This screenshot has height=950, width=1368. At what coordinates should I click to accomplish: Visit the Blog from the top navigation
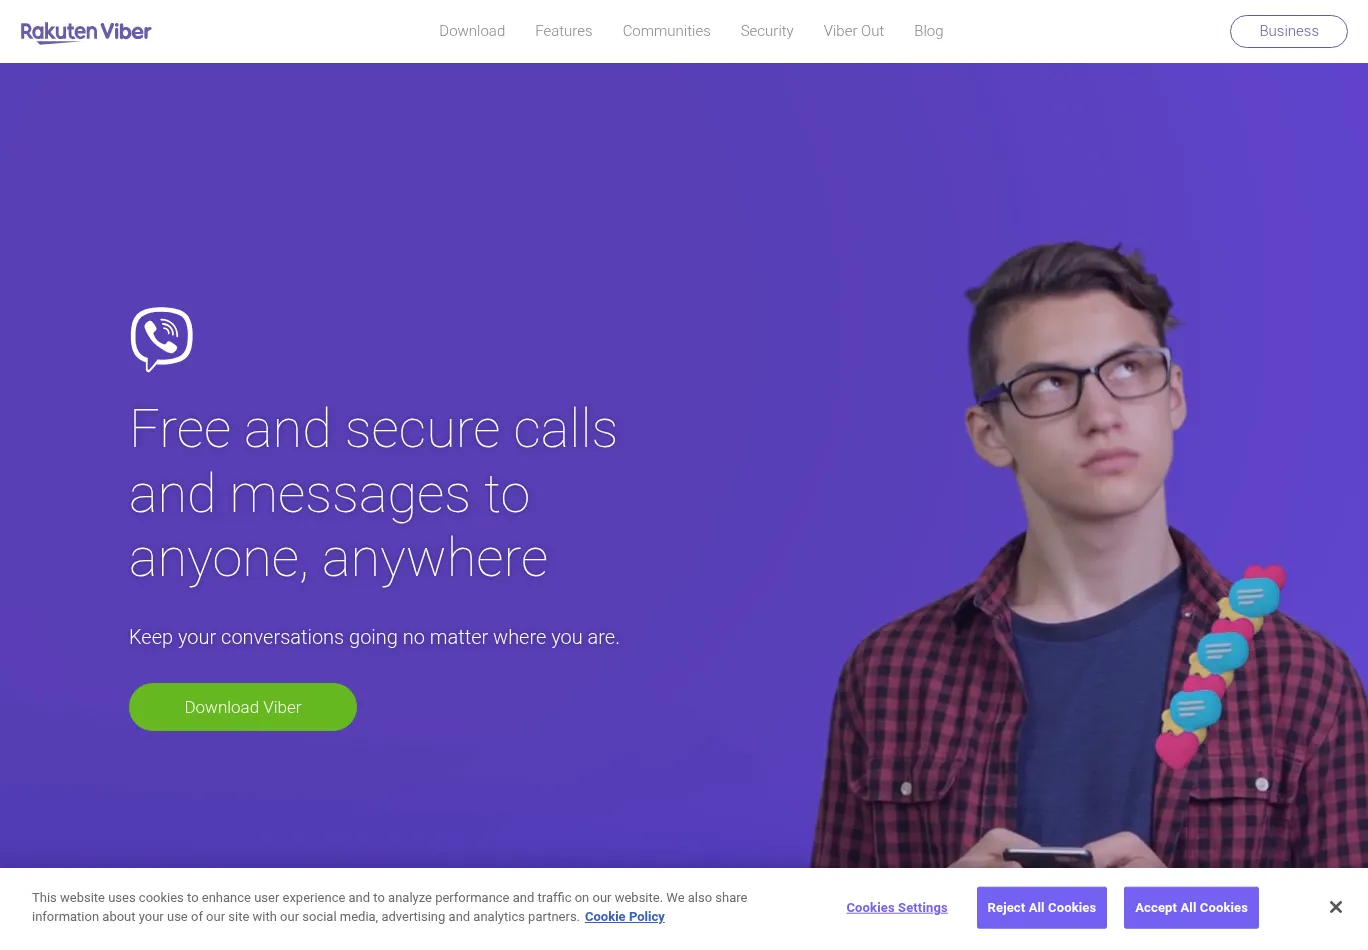point(929,31)
